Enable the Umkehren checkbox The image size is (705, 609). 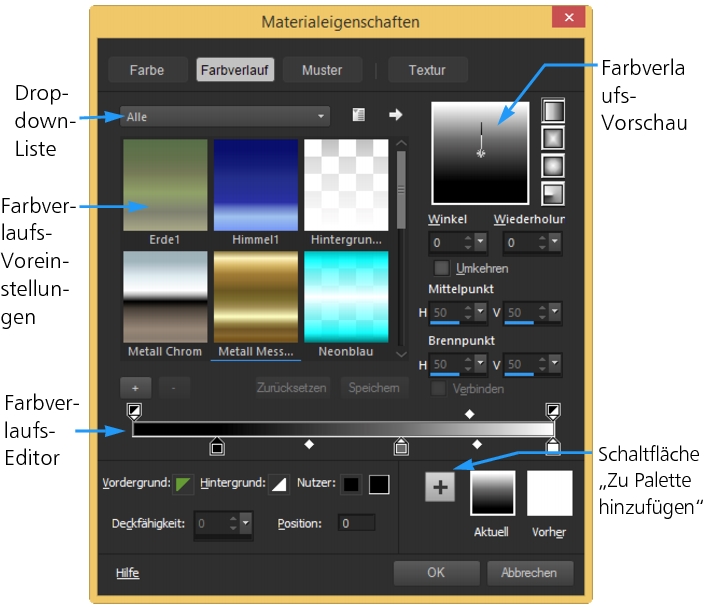click(x=441, y=269)
